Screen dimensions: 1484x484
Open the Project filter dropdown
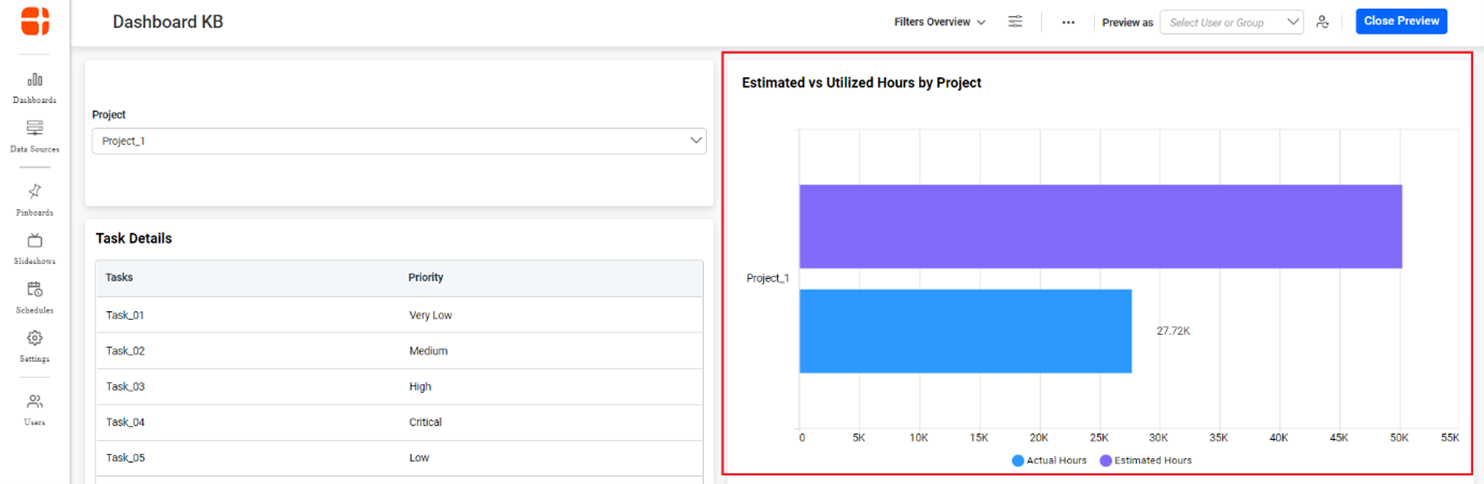coord(399,141)
